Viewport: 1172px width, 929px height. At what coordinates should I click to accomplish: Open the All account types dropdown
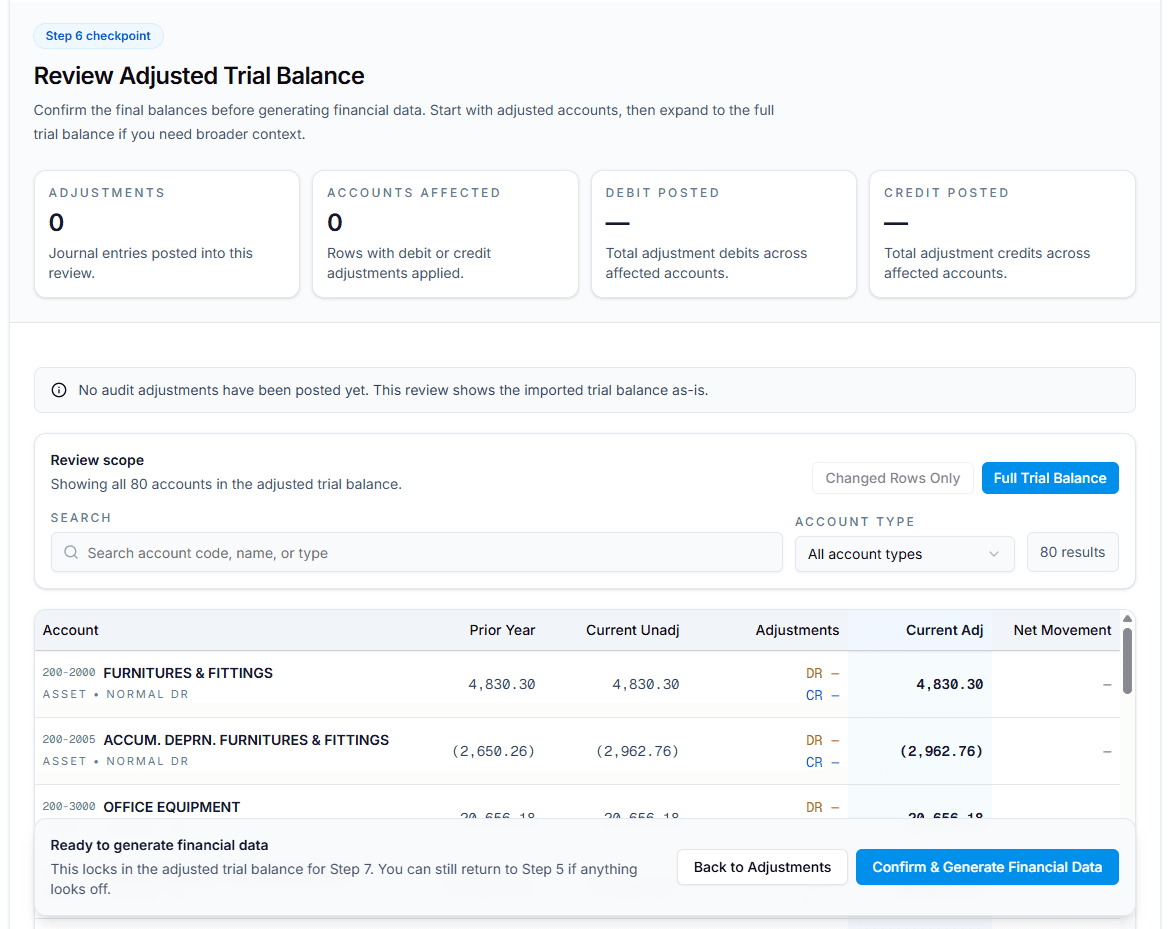904,554
